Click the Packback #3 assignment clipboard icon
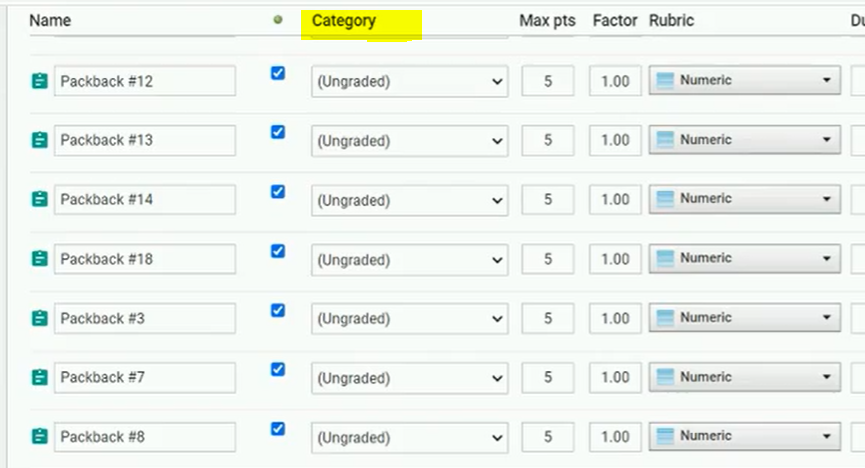Image resolution: width=865 pixels, height=468 pixels. pyautogui.click(x=39, y=318)
